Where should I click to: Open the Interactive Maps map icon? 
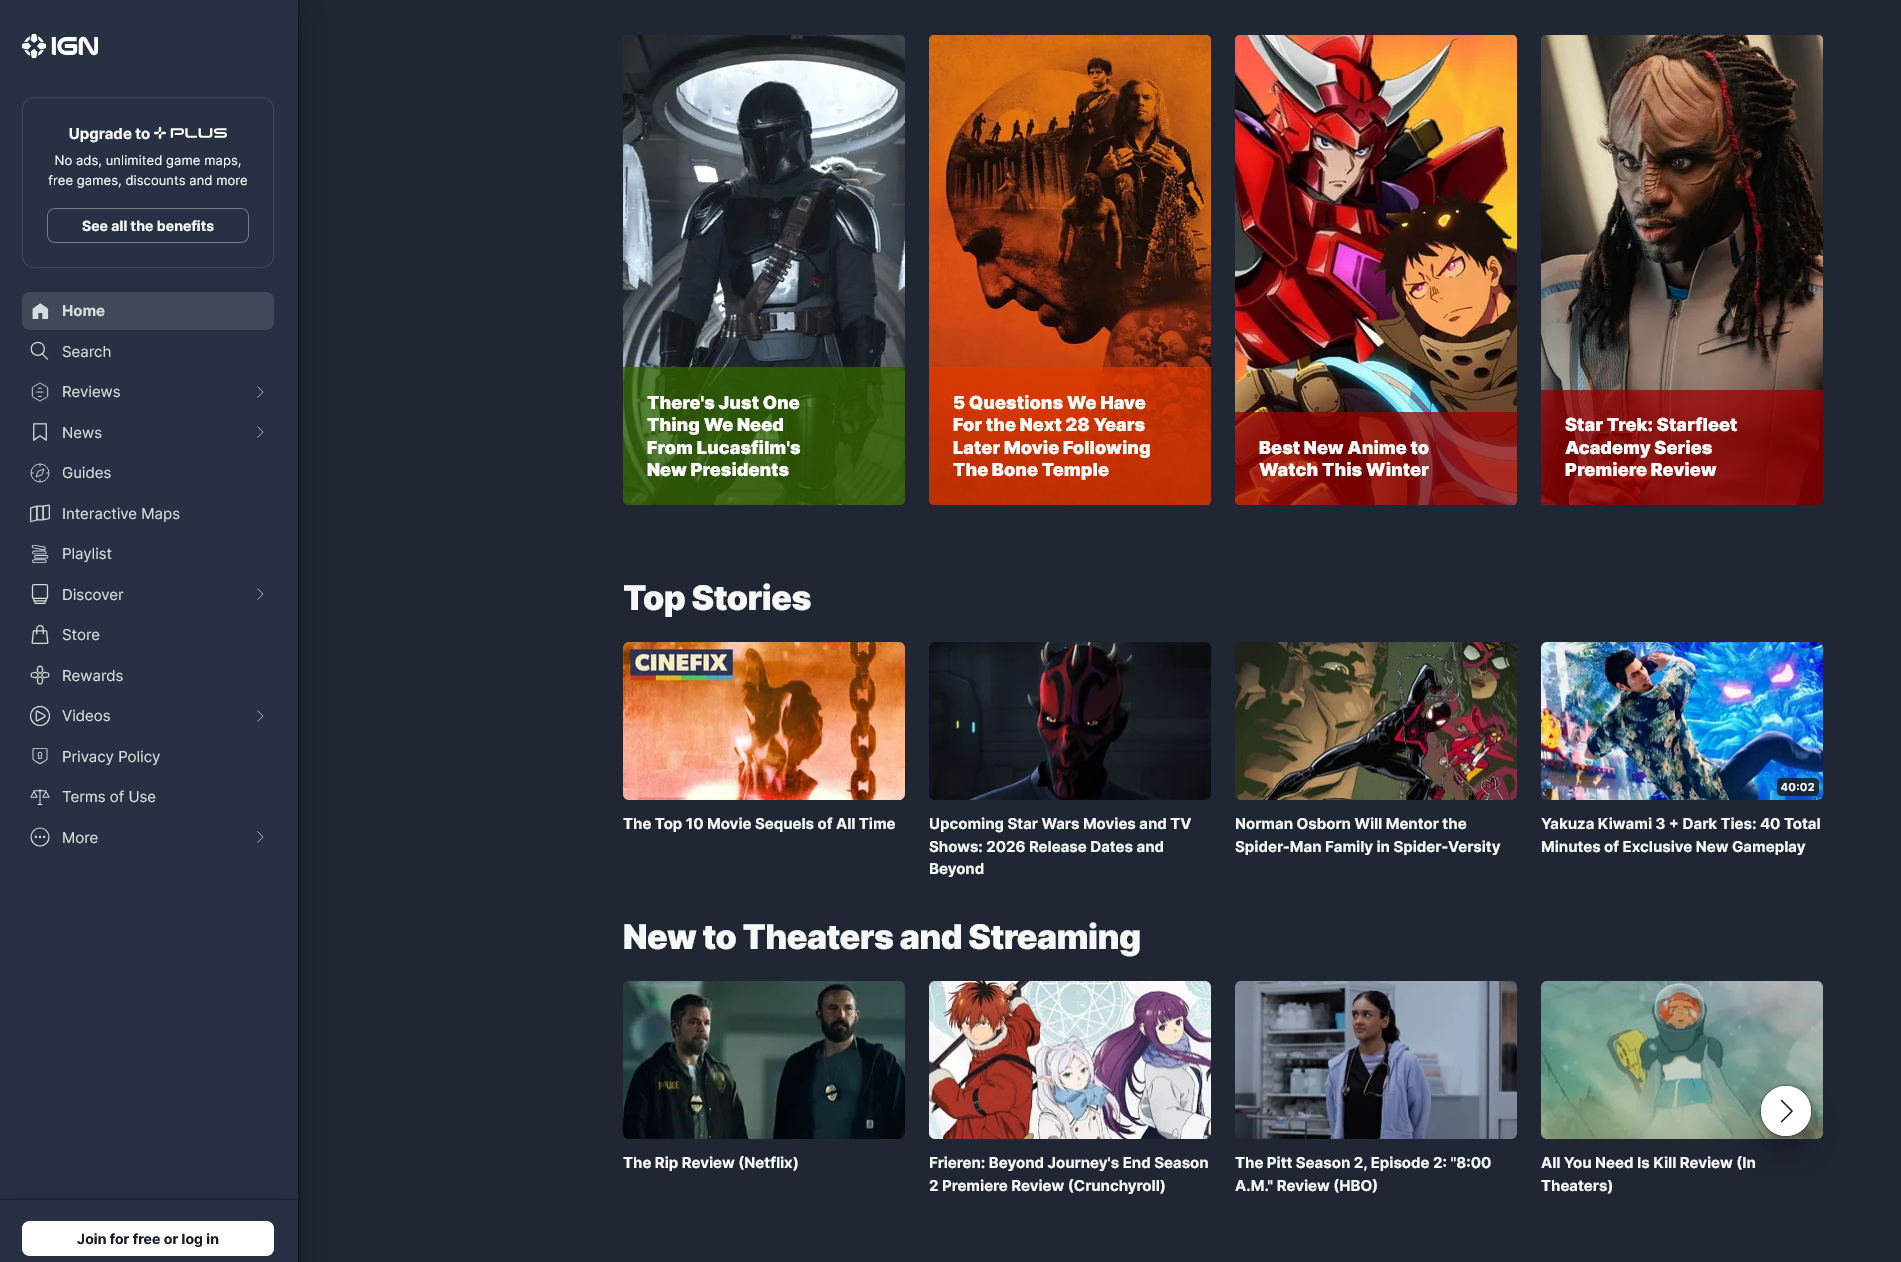[x=40, y=513]
